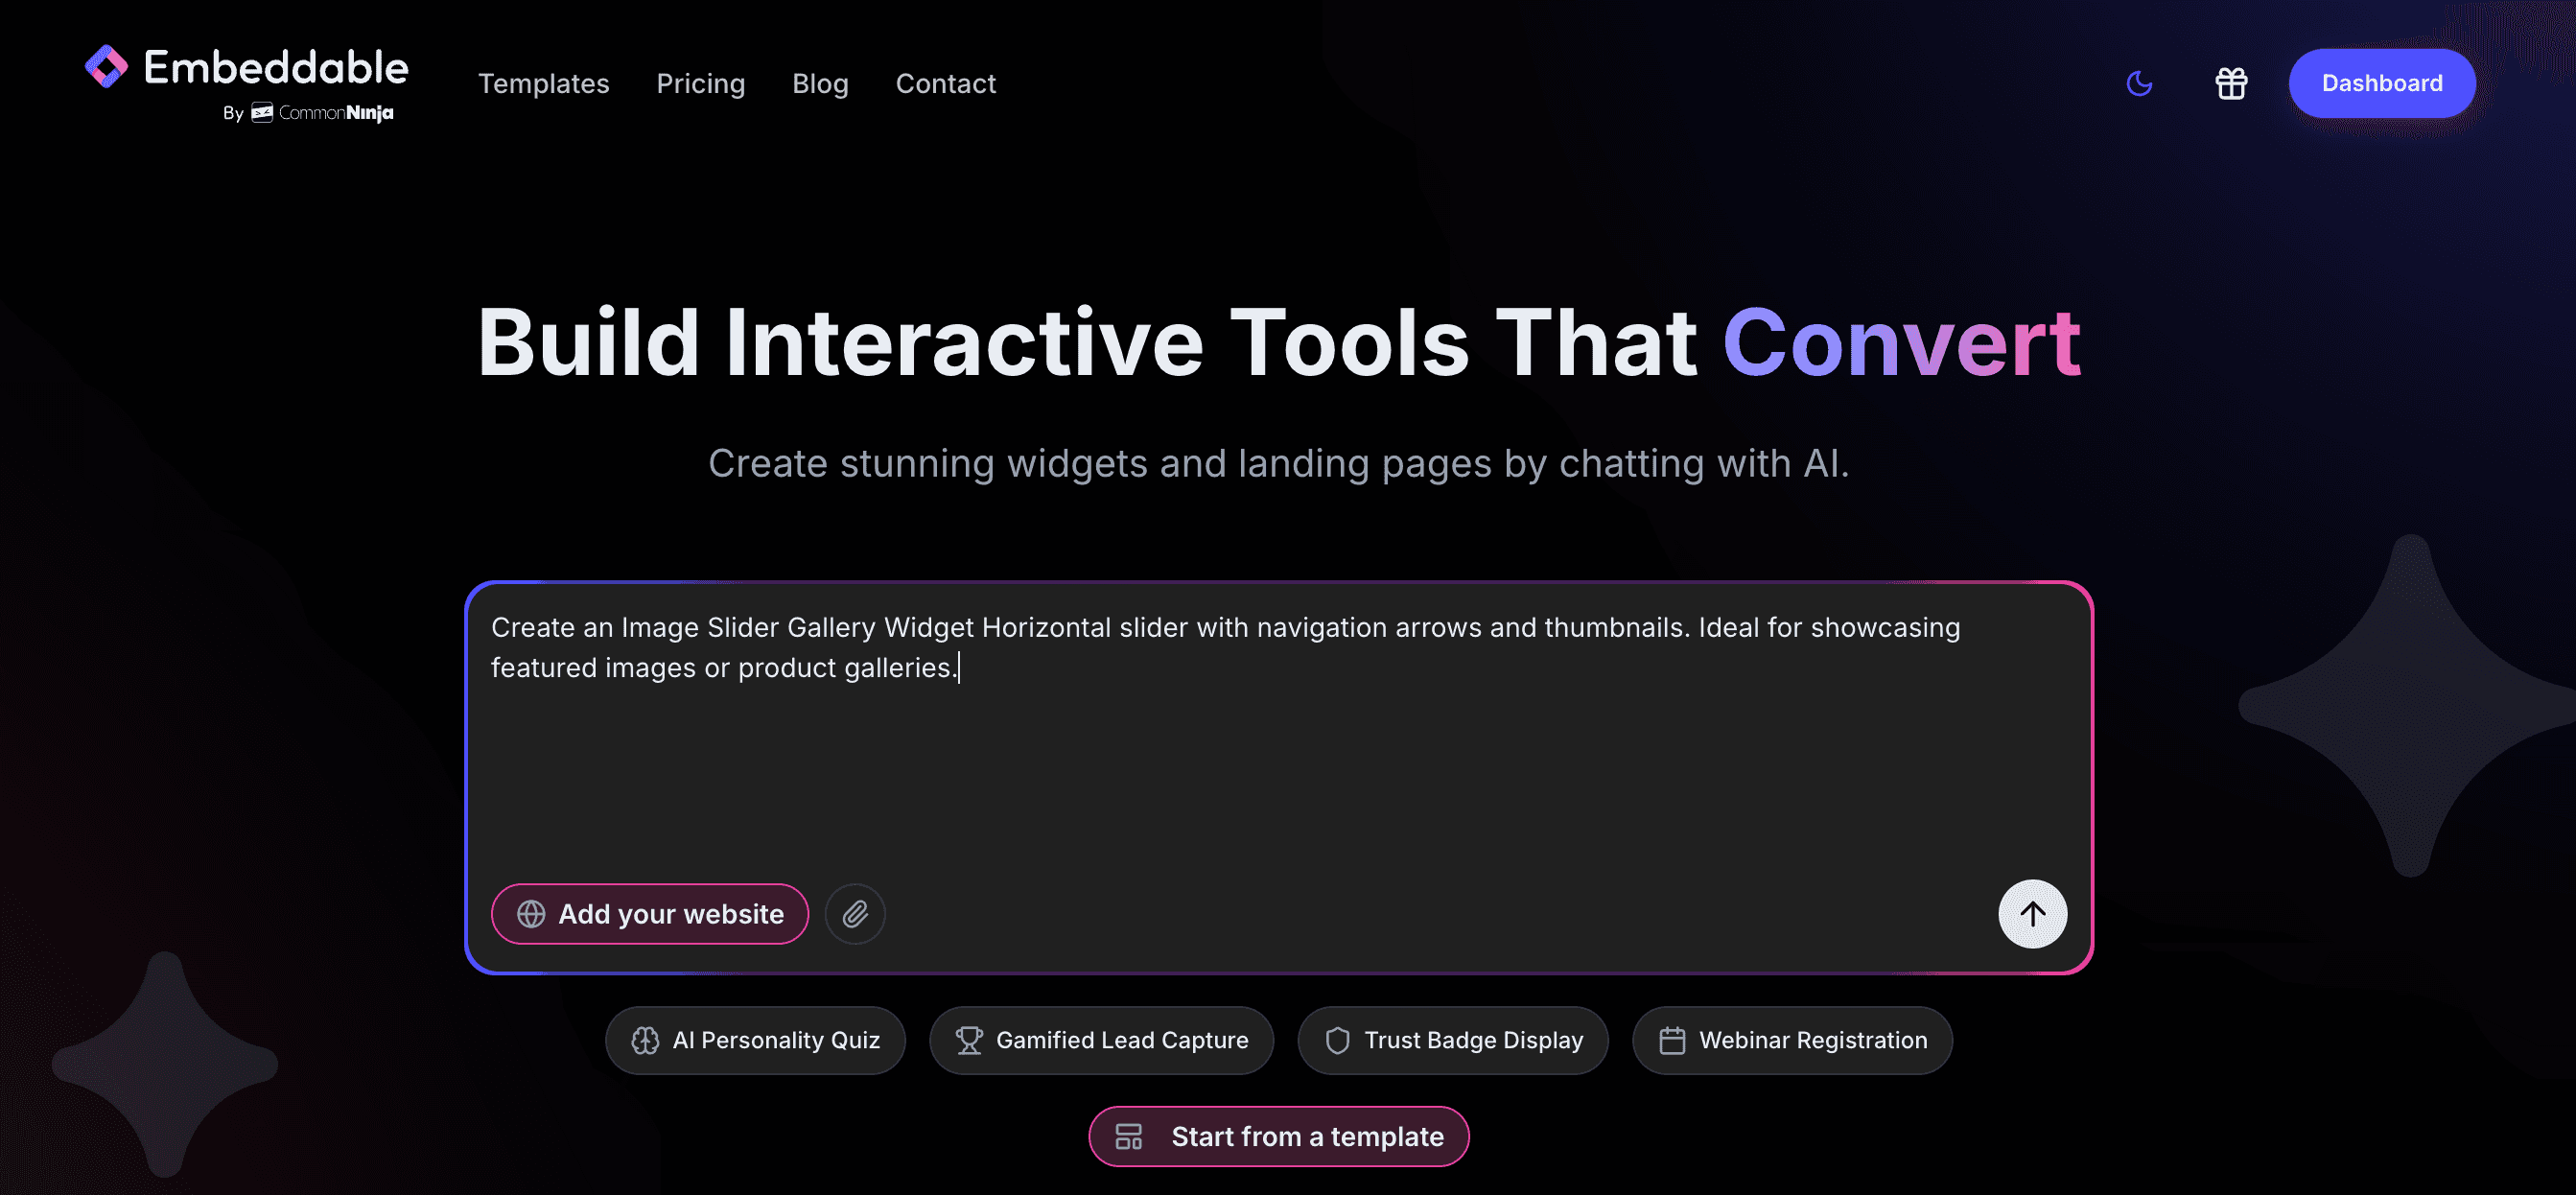Click the paperclip attach file icon
This screenshot has width=2576, height=1195.
(x=855, y=913)
